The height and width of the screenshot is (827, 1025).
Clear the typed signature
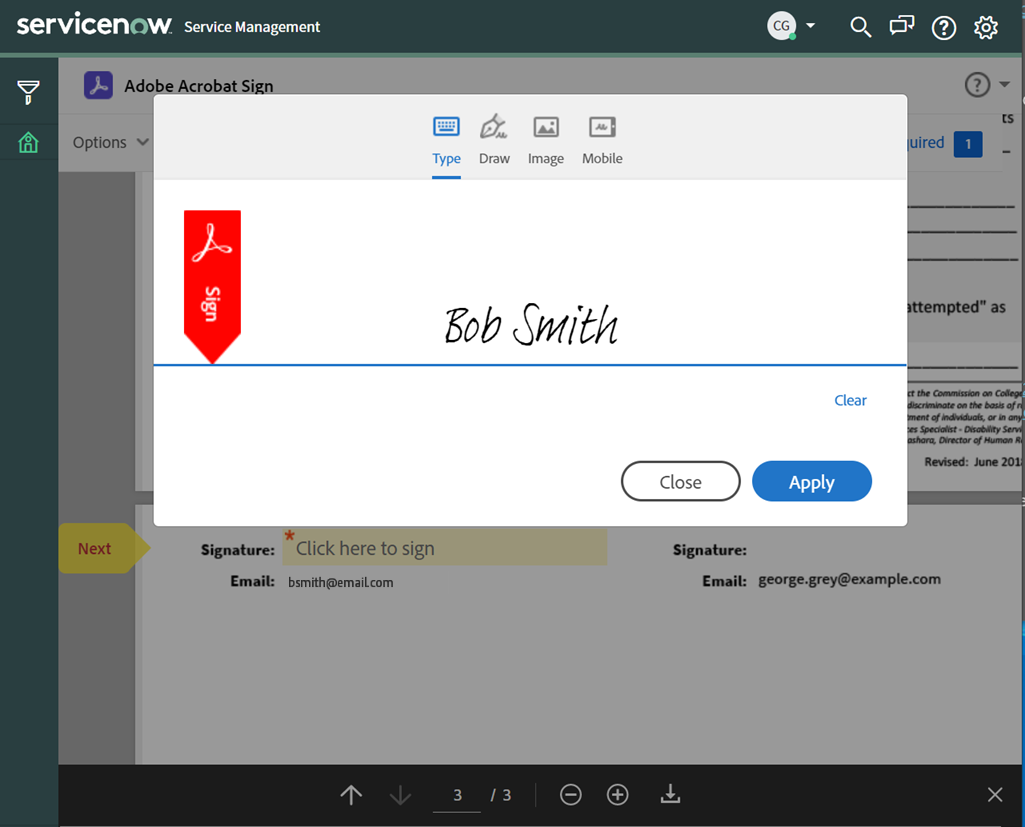pos(849,400)
